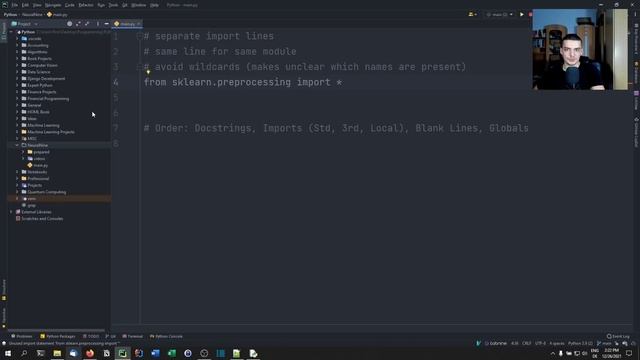The width and height of the screenshot is (640, 360).
Task: Click the Order comment on line 7
Action: coord(336,128)
